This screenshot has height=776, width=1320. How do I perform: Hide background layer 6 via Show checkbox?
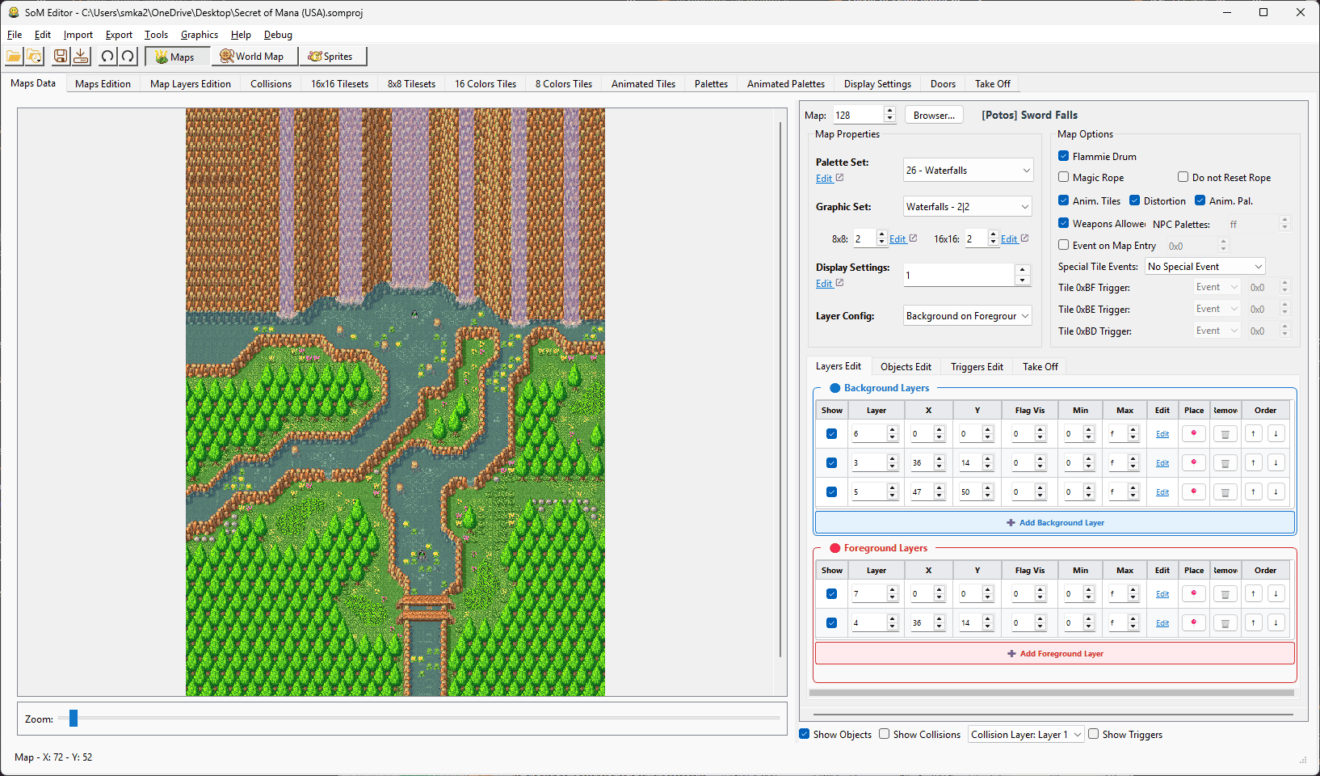click(831, 433)
